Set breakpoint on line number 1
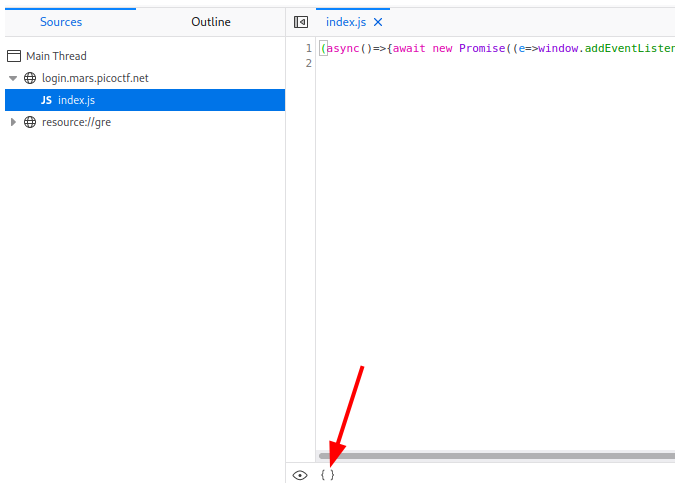Screen dimensions: 680x488 (x=308, y=48)
